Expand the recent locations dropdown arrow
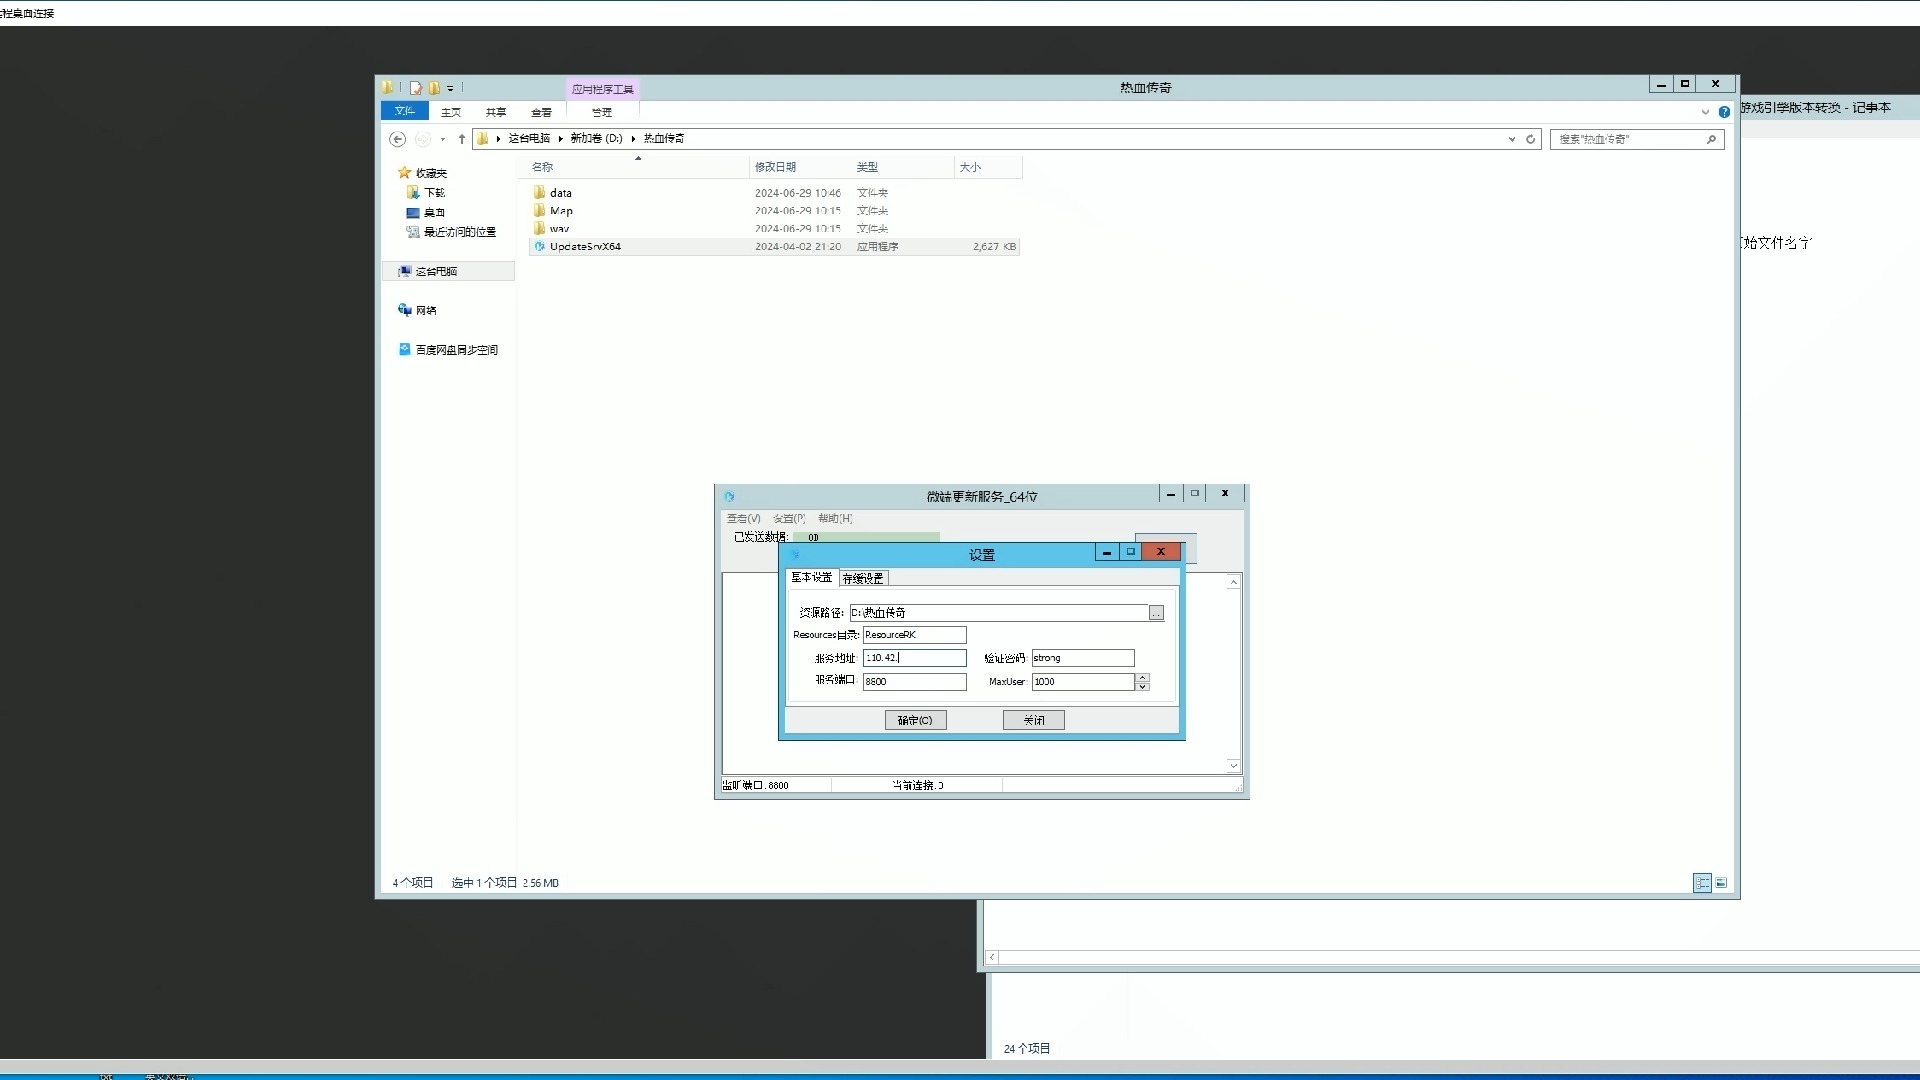1920x1080 pixels. (443, 139)
